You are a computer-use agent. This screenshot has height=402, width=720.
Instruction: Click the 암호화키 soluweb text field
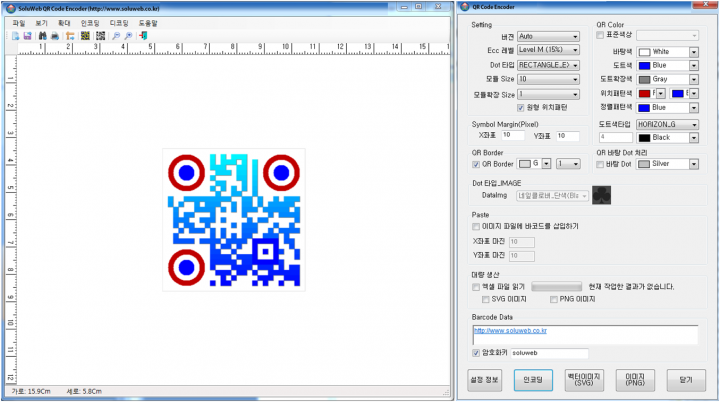(x=550, y=353)
